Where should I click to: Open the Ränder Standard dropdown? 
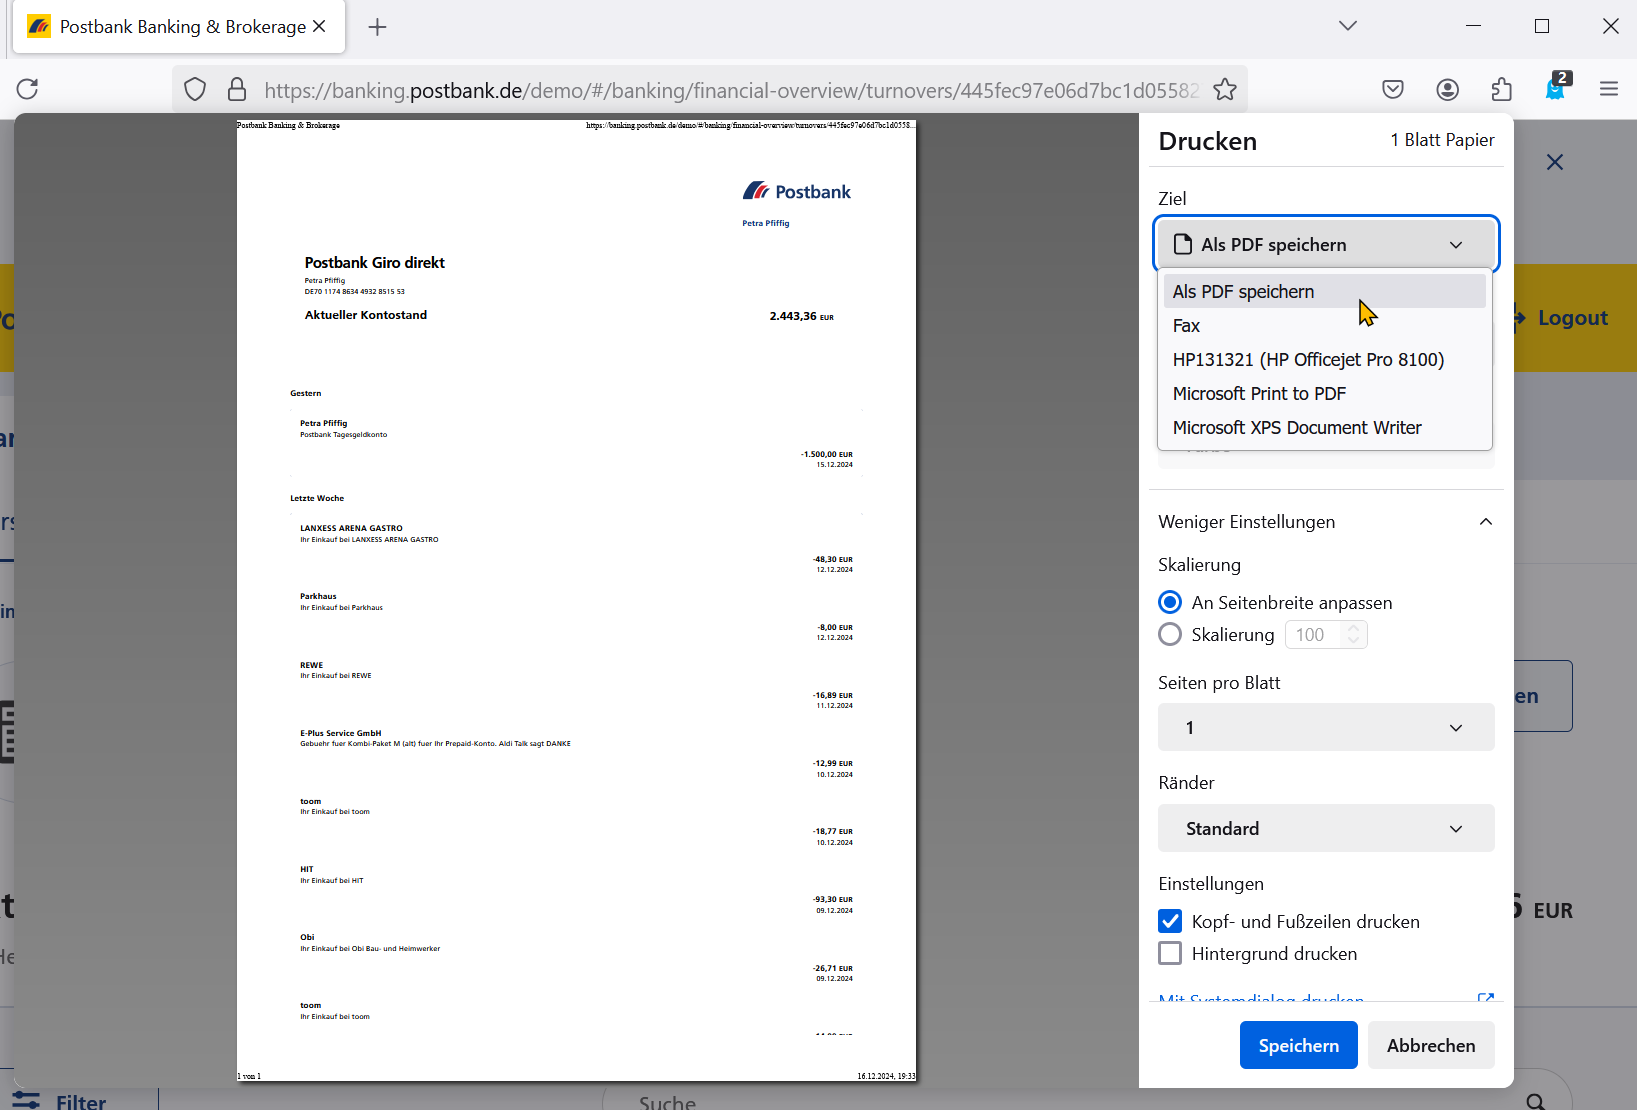(1326, 828)
